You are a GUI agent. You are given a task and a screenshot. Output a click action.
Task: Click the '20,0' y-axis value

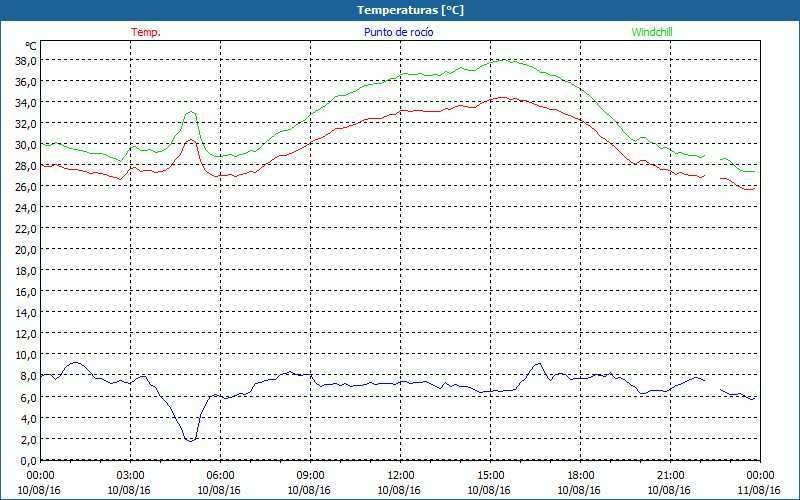click(x=26, y=249)
